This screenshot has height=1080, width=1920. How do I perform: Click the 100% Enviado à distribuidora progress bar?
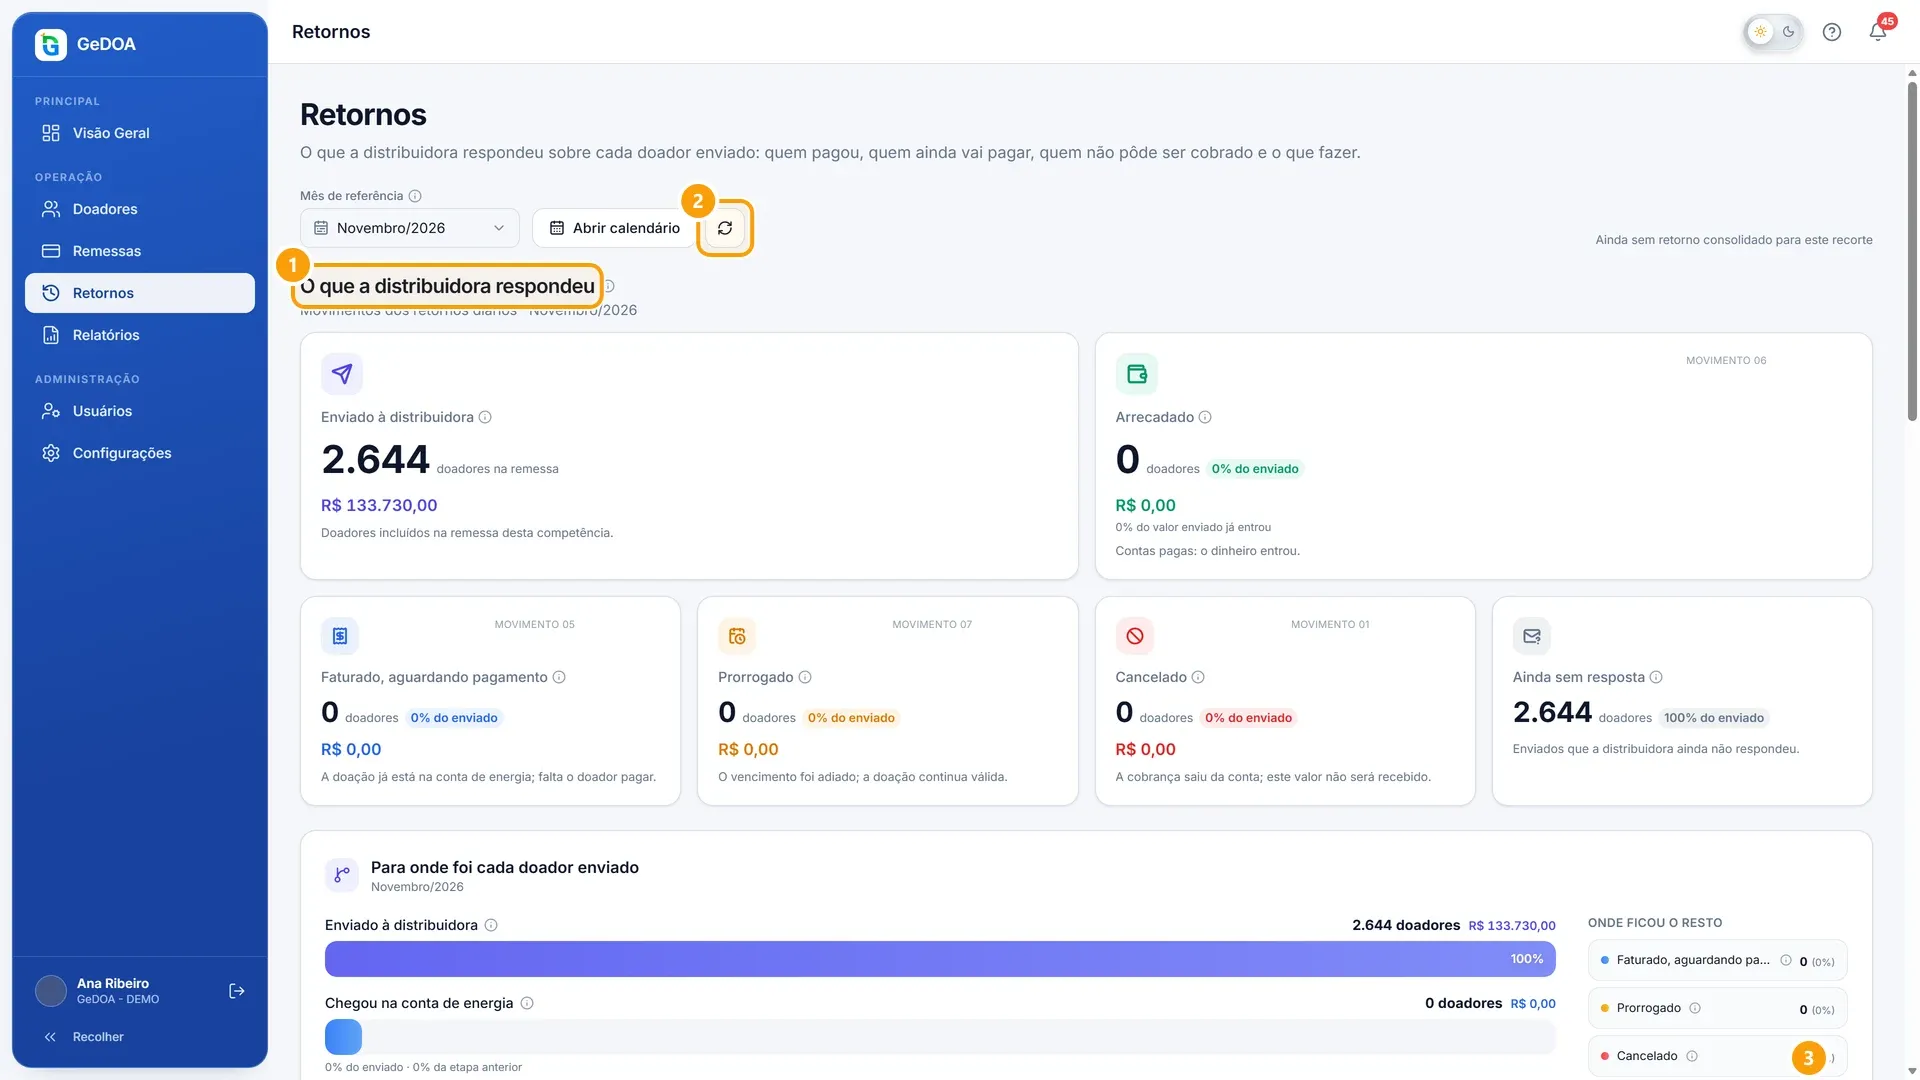(x=940, y=959)
